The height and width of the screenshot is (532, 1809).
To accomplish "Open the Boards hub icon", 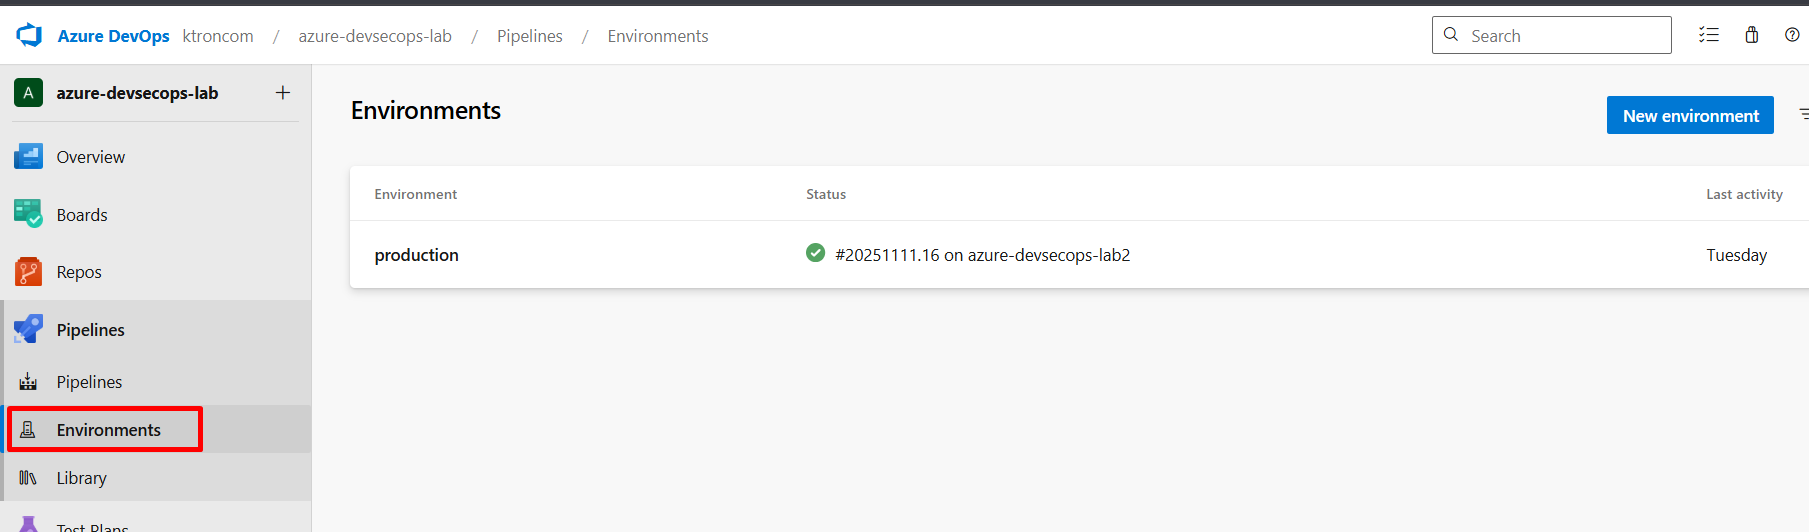I will pos(28,214).
